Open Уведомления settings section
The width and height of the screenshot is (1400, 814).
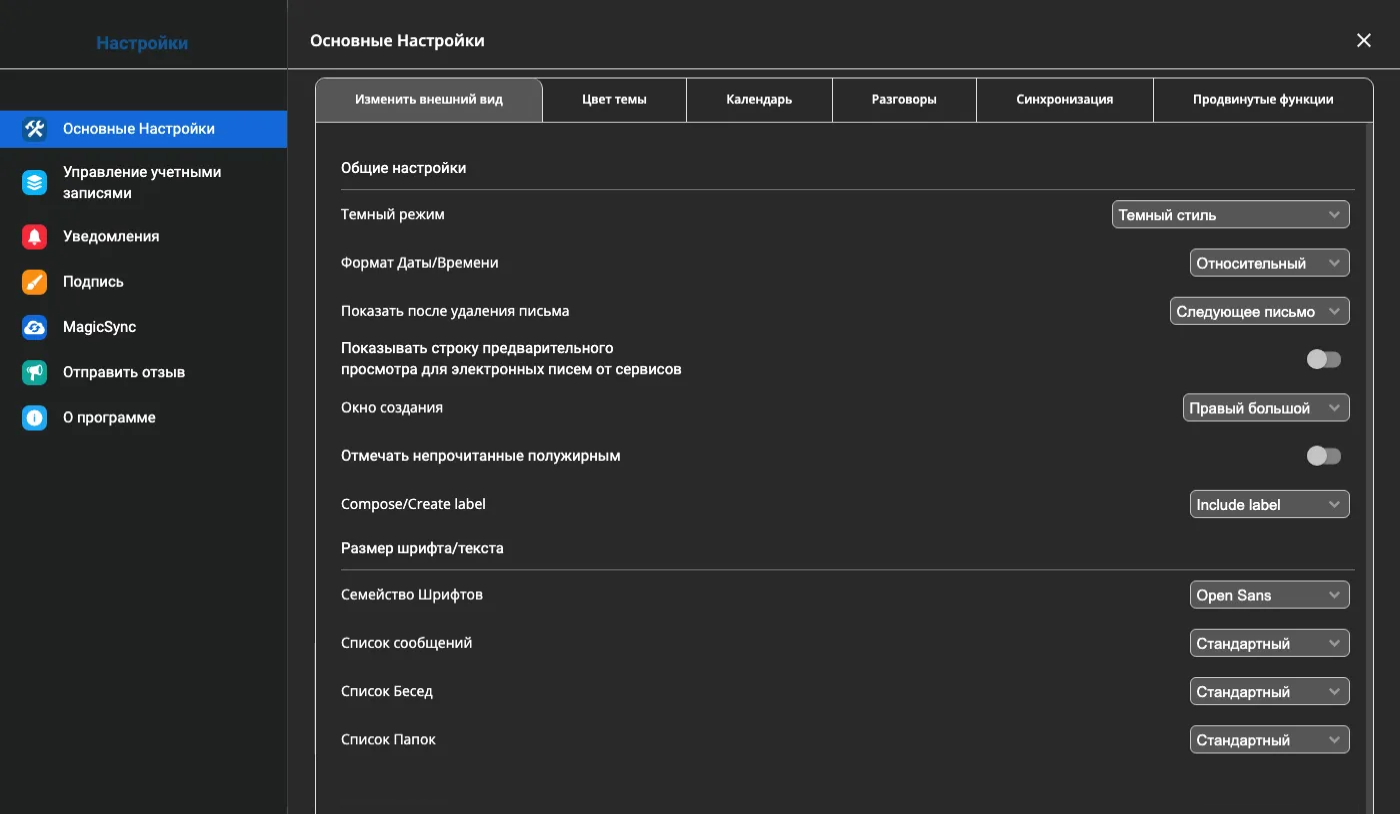click(x=143, y=237)
